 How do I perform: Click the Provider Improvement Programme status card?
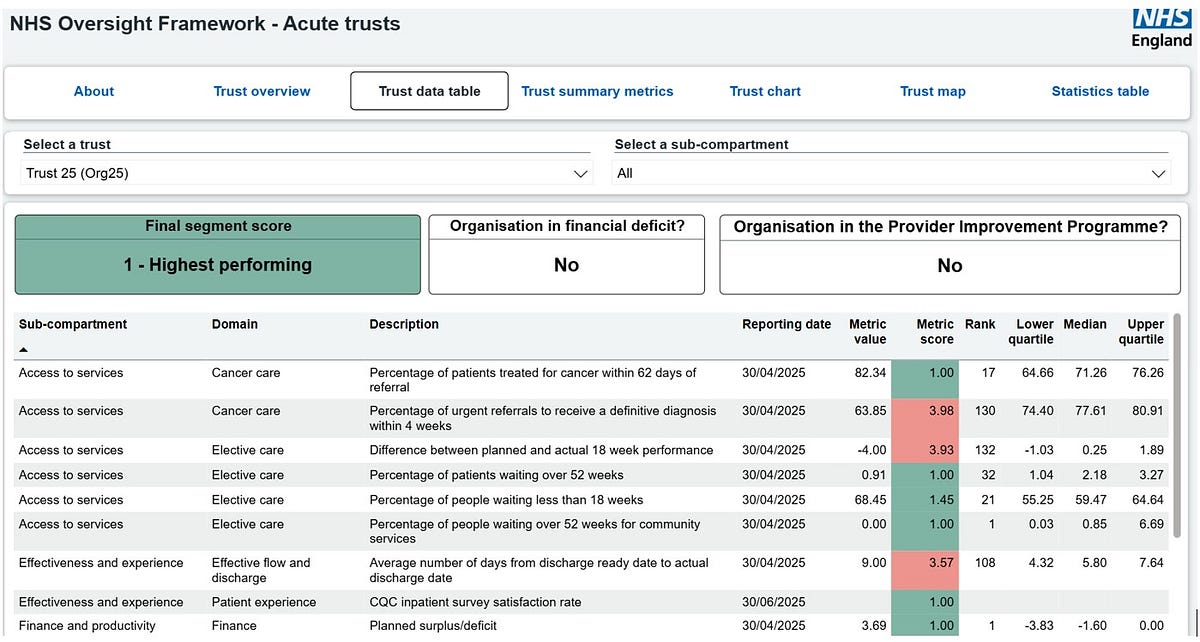click(x=950, y=254)
